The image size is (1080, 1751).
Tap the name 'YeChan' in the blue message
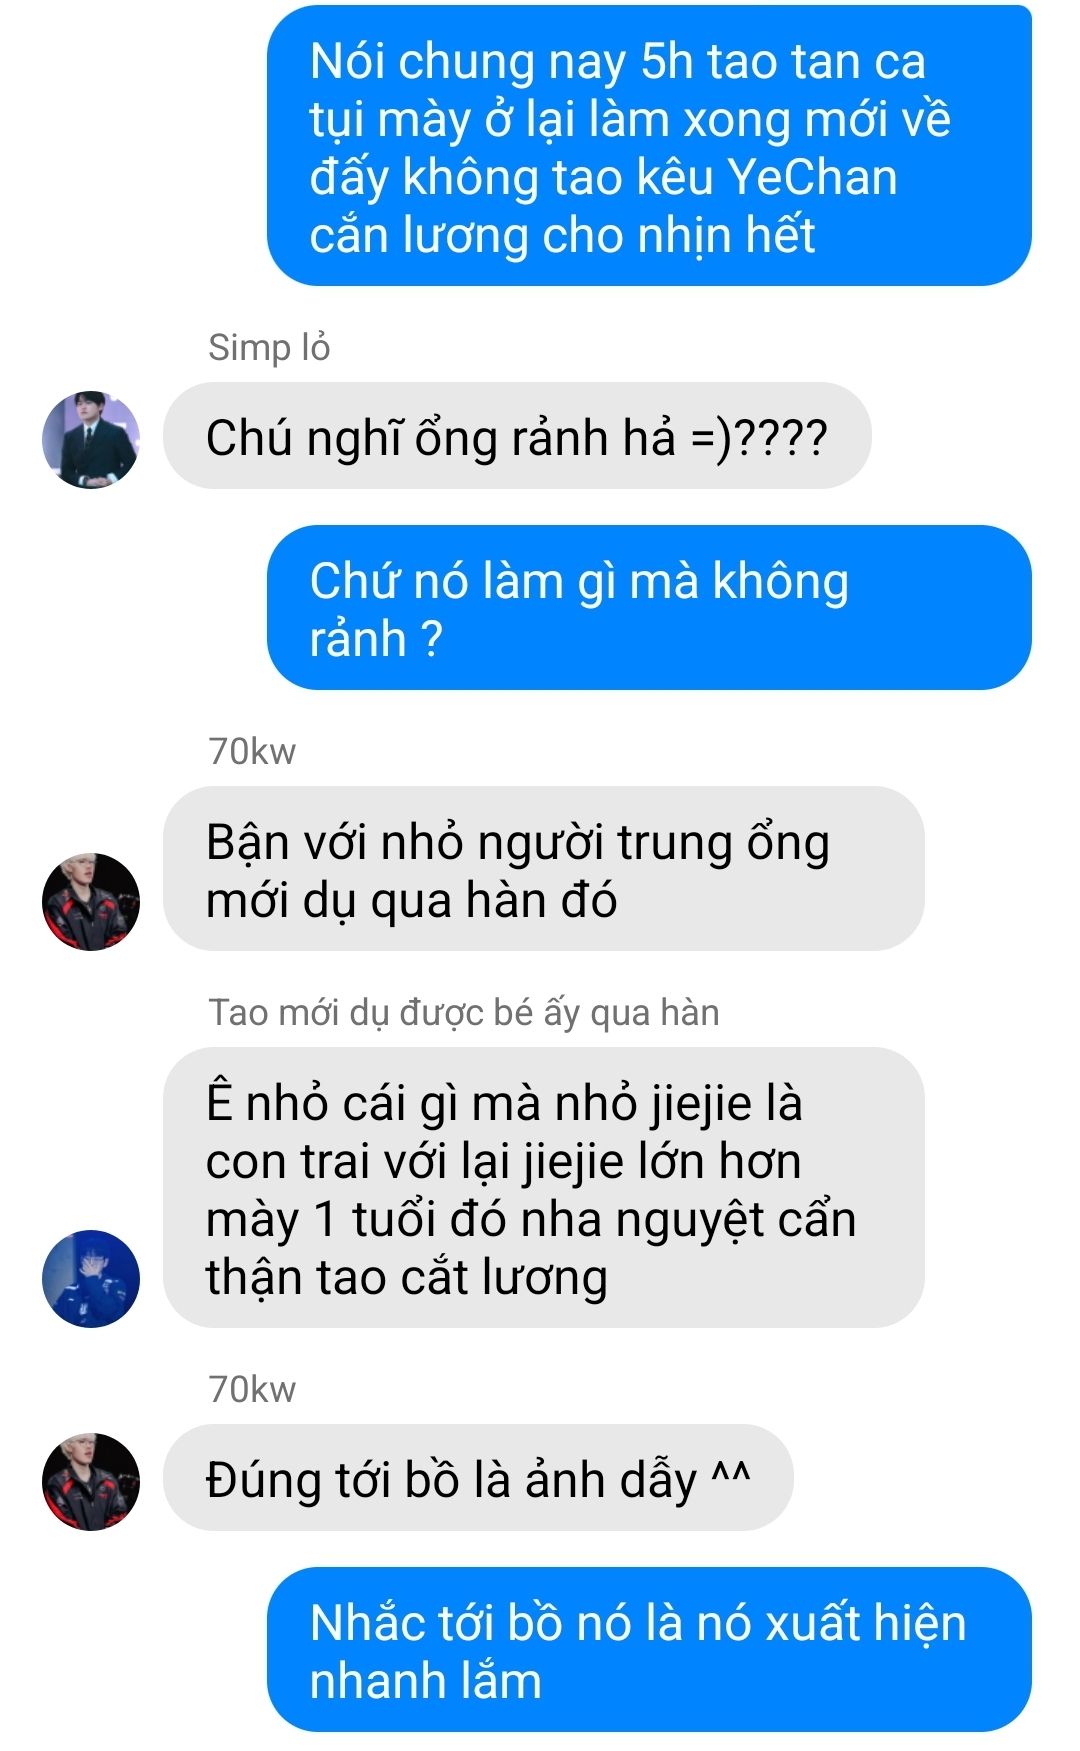pos(812,177)
